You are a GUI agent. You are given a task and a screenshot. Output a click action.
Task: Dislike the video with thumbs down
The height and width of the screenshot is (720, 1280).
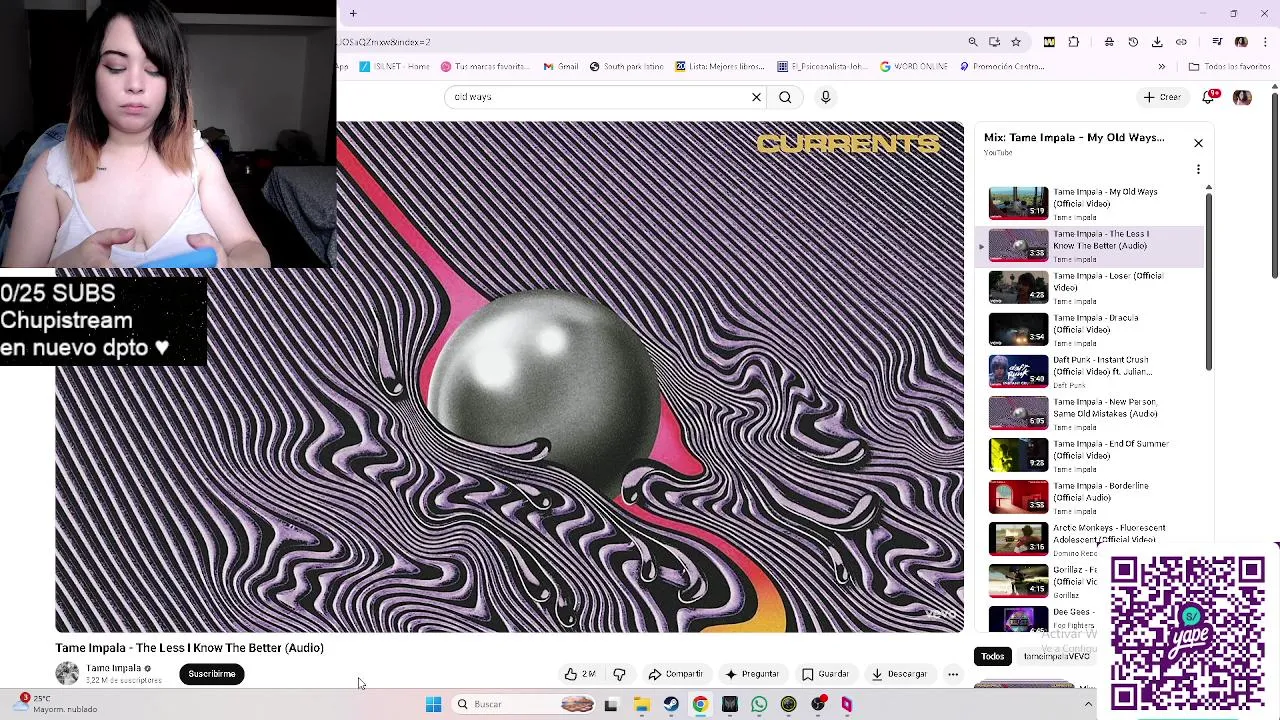(619, 674)
